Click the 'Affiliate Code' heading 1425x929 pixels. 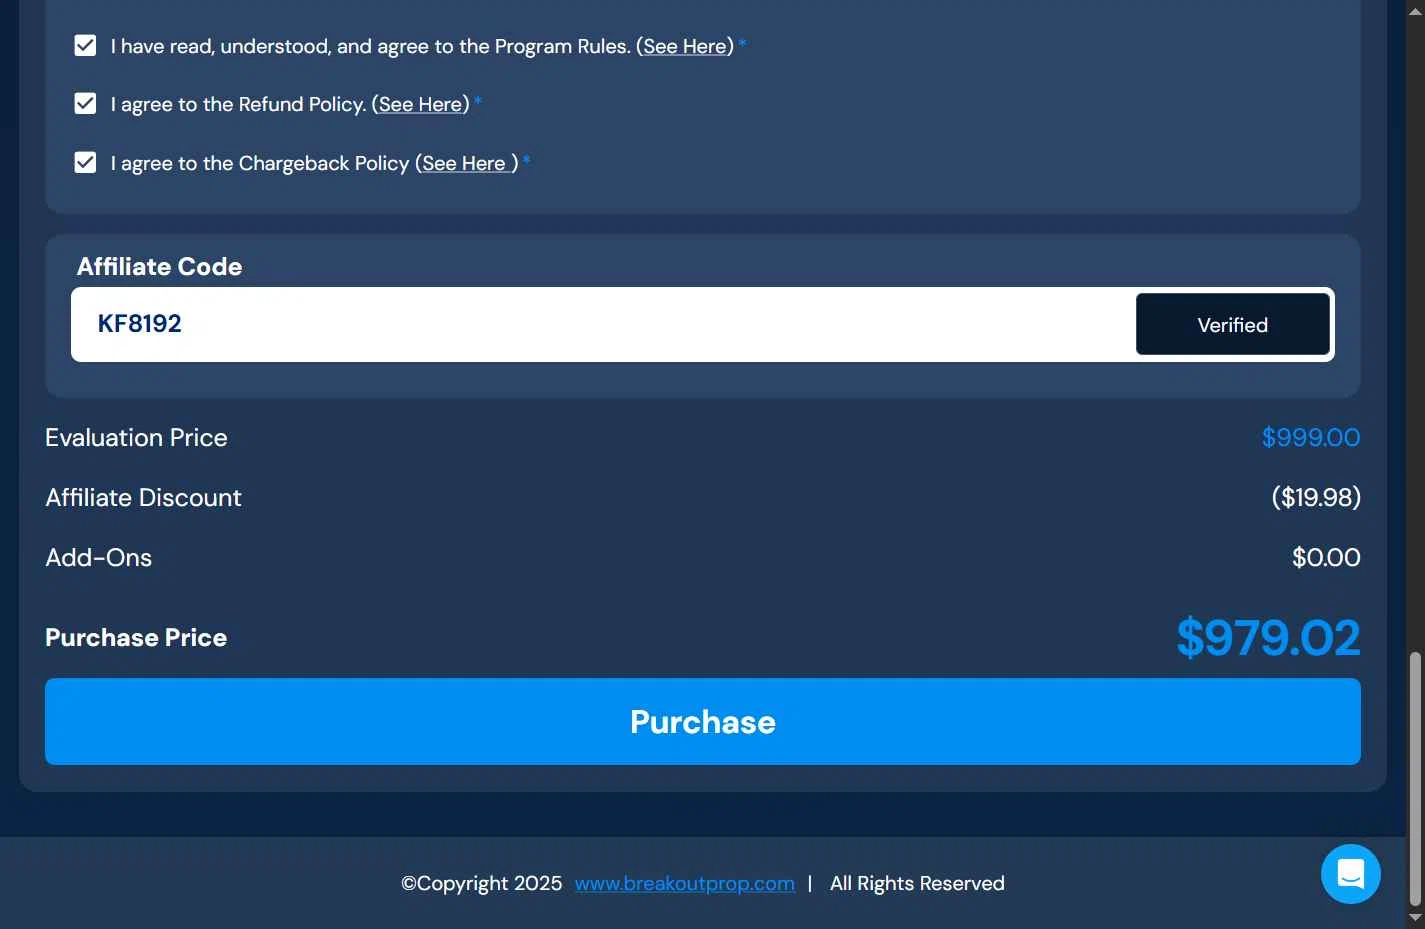pos(160,266)
